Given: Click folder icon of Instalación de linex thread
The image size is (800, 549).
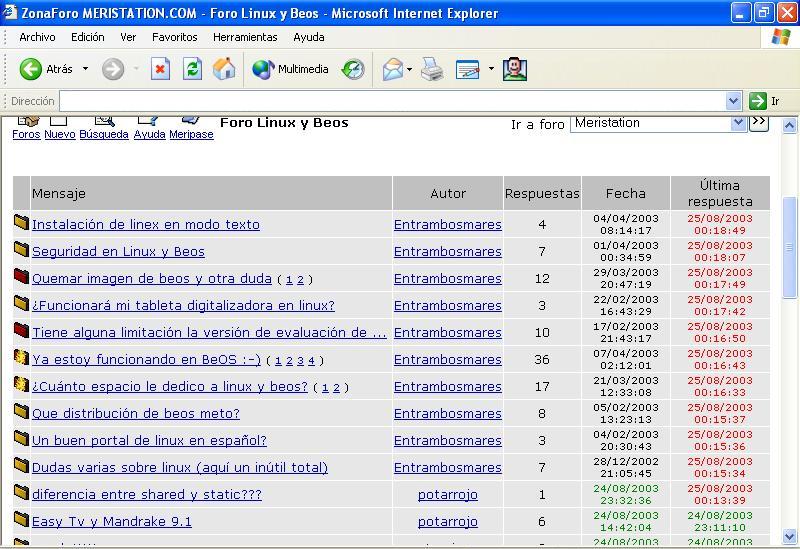Looking at the screenshot, I should [21, 222].
